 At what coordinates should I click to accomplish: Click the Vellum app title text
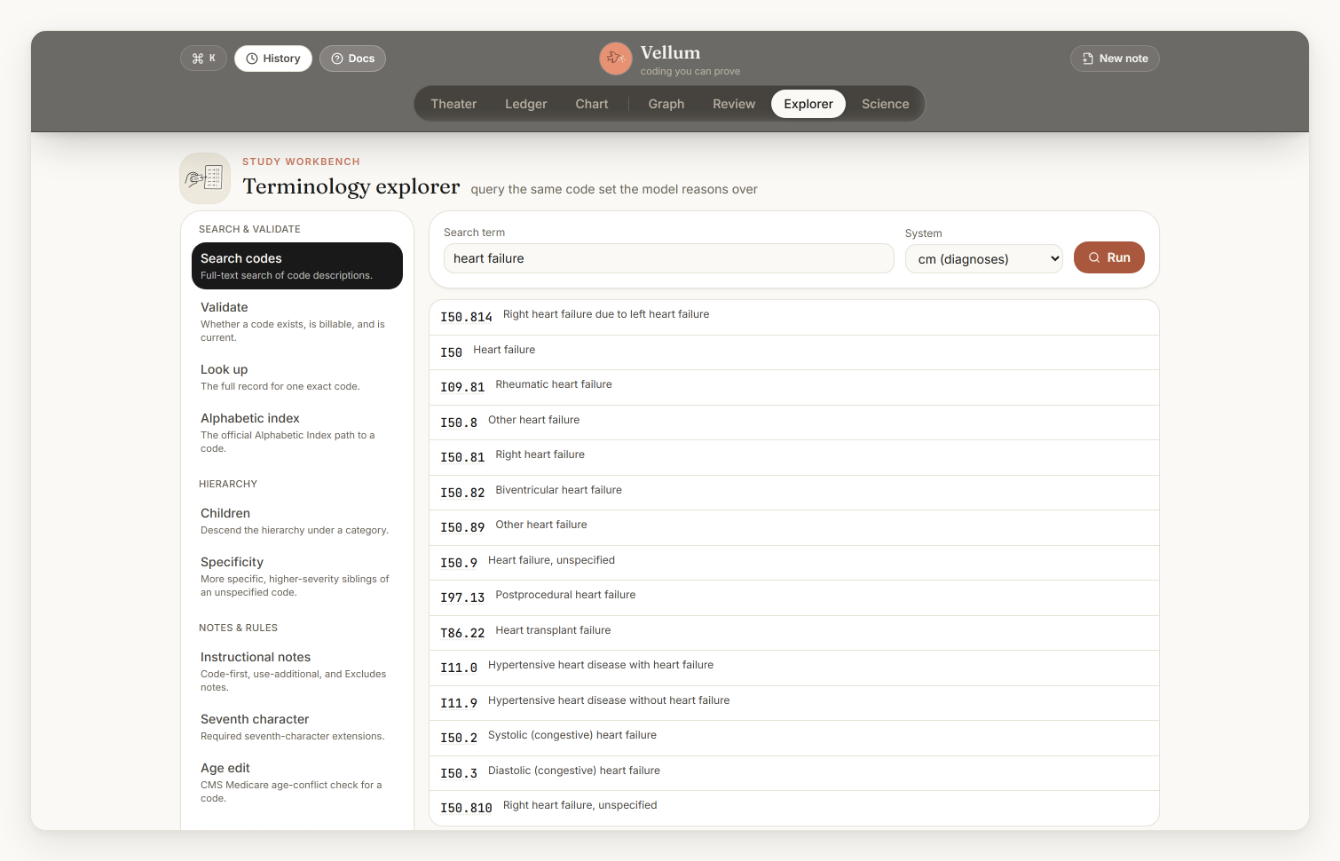[x=670, y=53]
